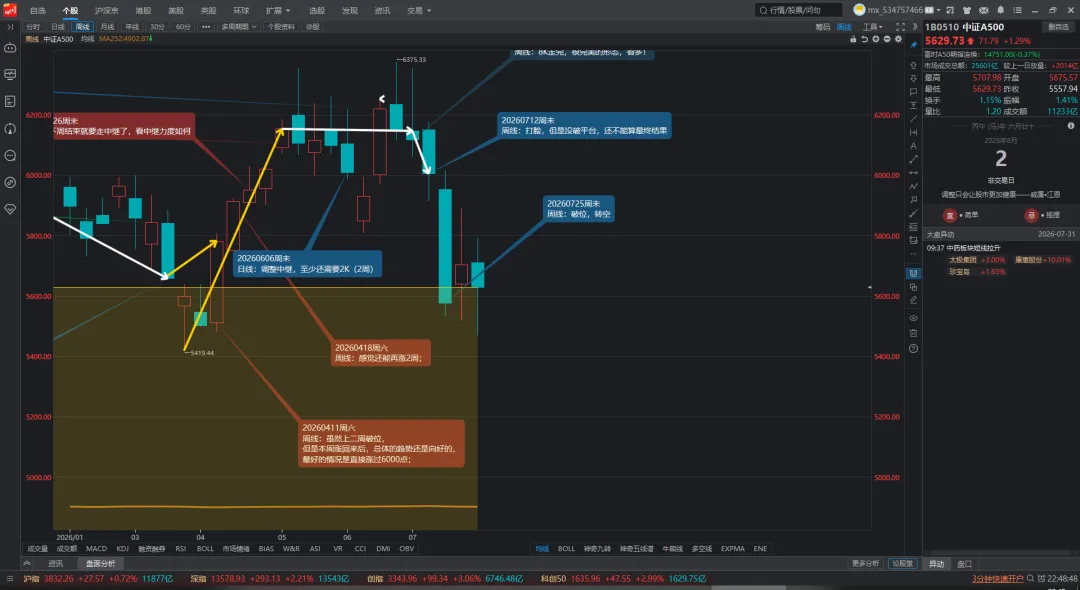Expand the 扩展 menu dropdown
Viewport: 1080px width, 590px height.
[278, 10]
